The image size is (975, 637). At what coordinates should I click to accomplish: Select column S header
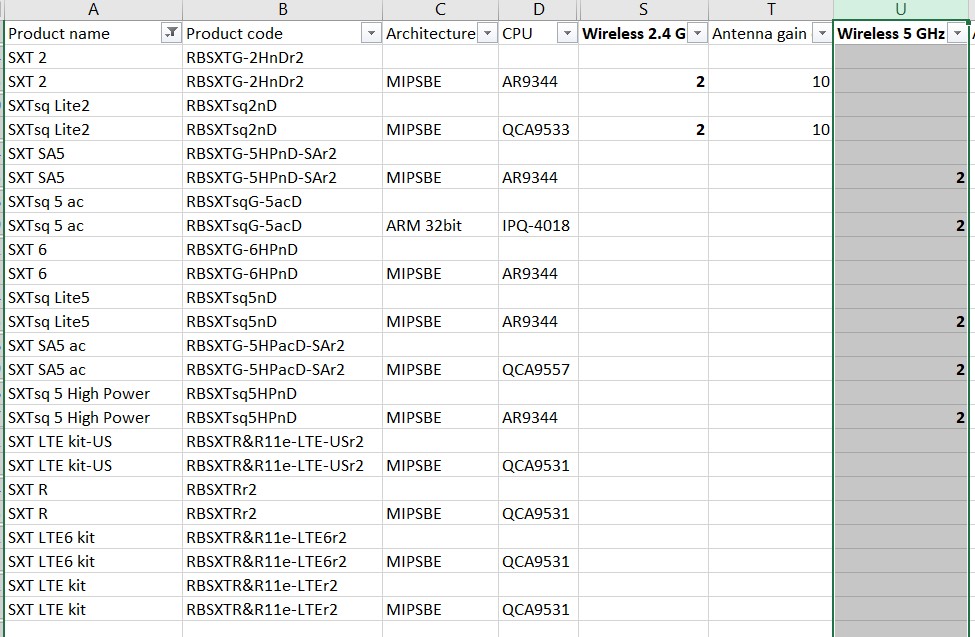tap(644, 9)
